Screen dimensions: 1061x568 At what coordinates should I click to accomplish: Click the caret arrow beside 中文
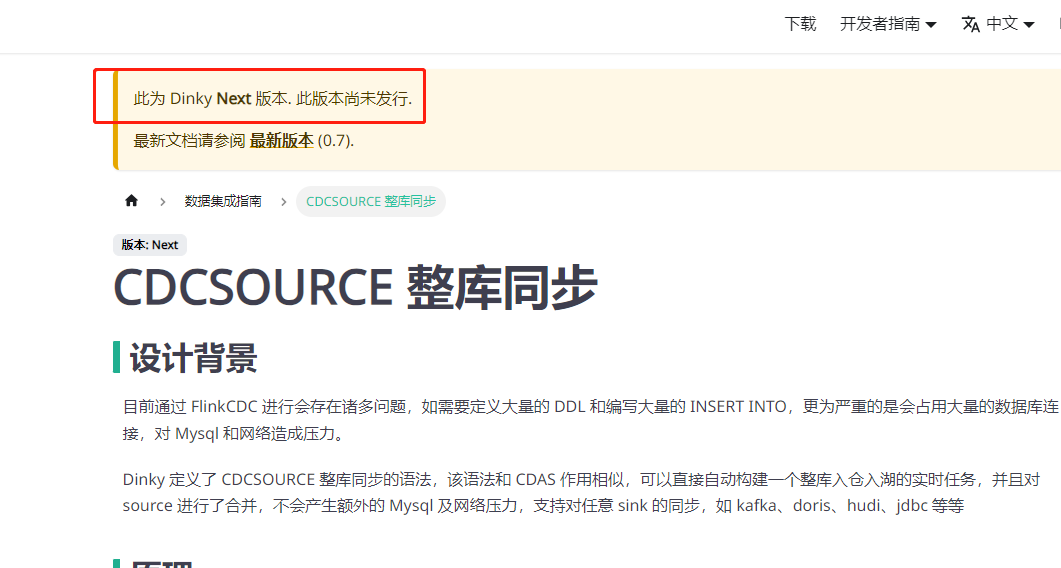click(x=1029, y=25)
